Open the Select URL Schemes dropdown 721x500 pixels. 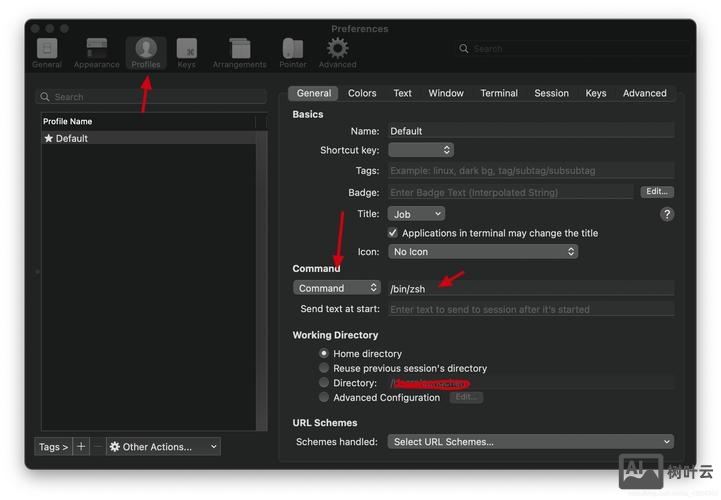click(531, 442)
